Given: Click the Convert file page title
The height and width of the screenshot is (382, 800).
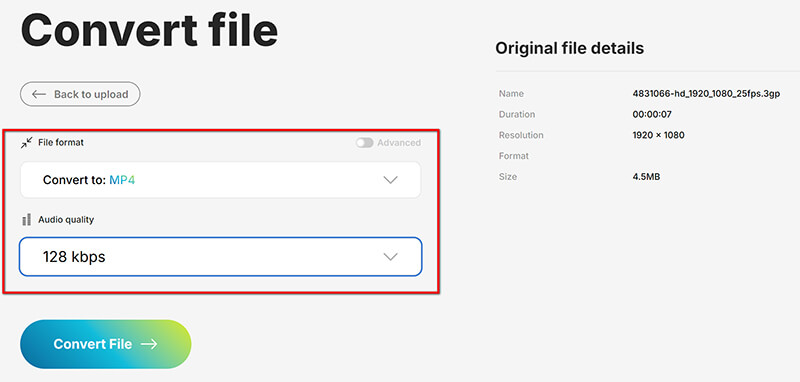Looking at the screenshot, I should tap(149, 30).
